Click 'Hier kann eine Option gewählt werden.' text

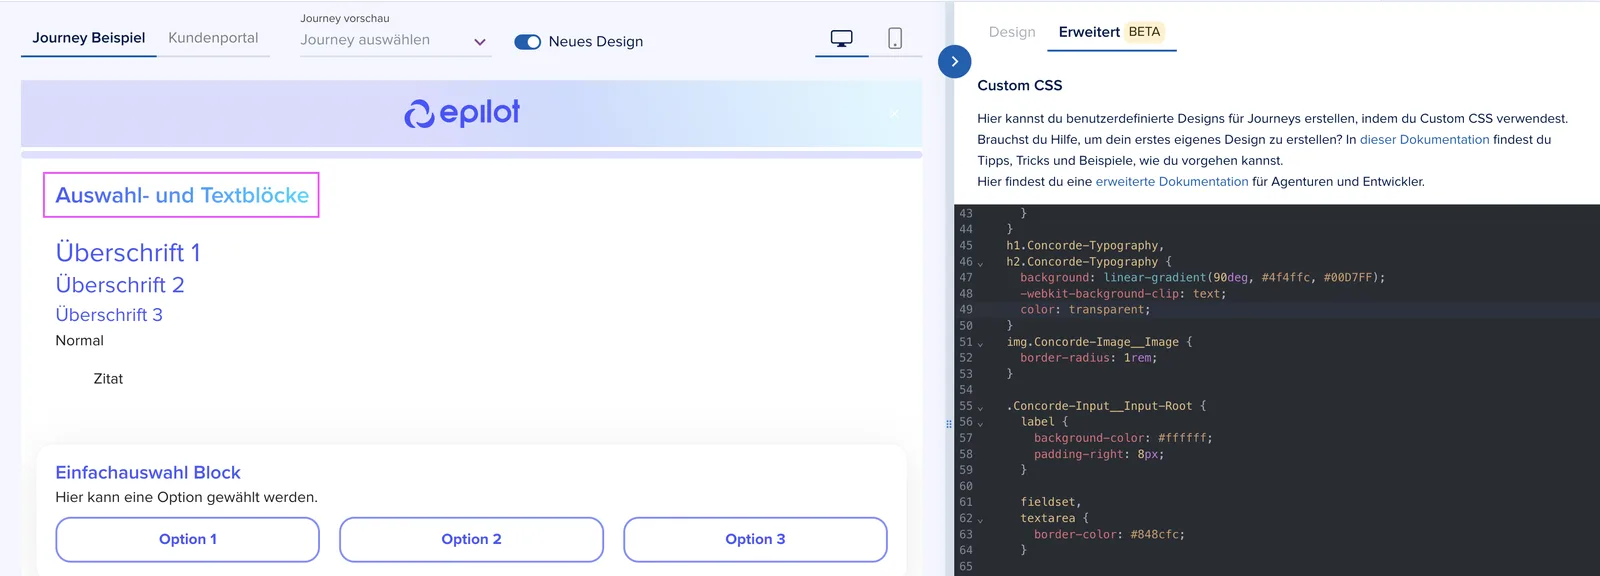coord(187,497)
